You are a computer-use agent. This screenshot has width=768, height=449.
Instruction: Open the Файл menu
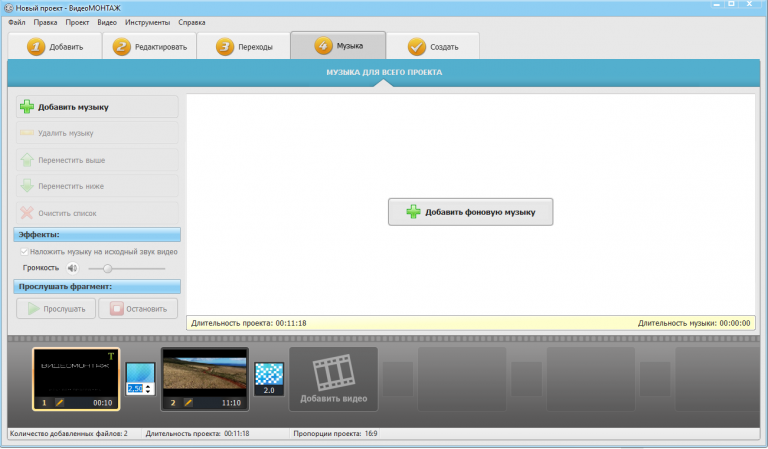point(17,23)
